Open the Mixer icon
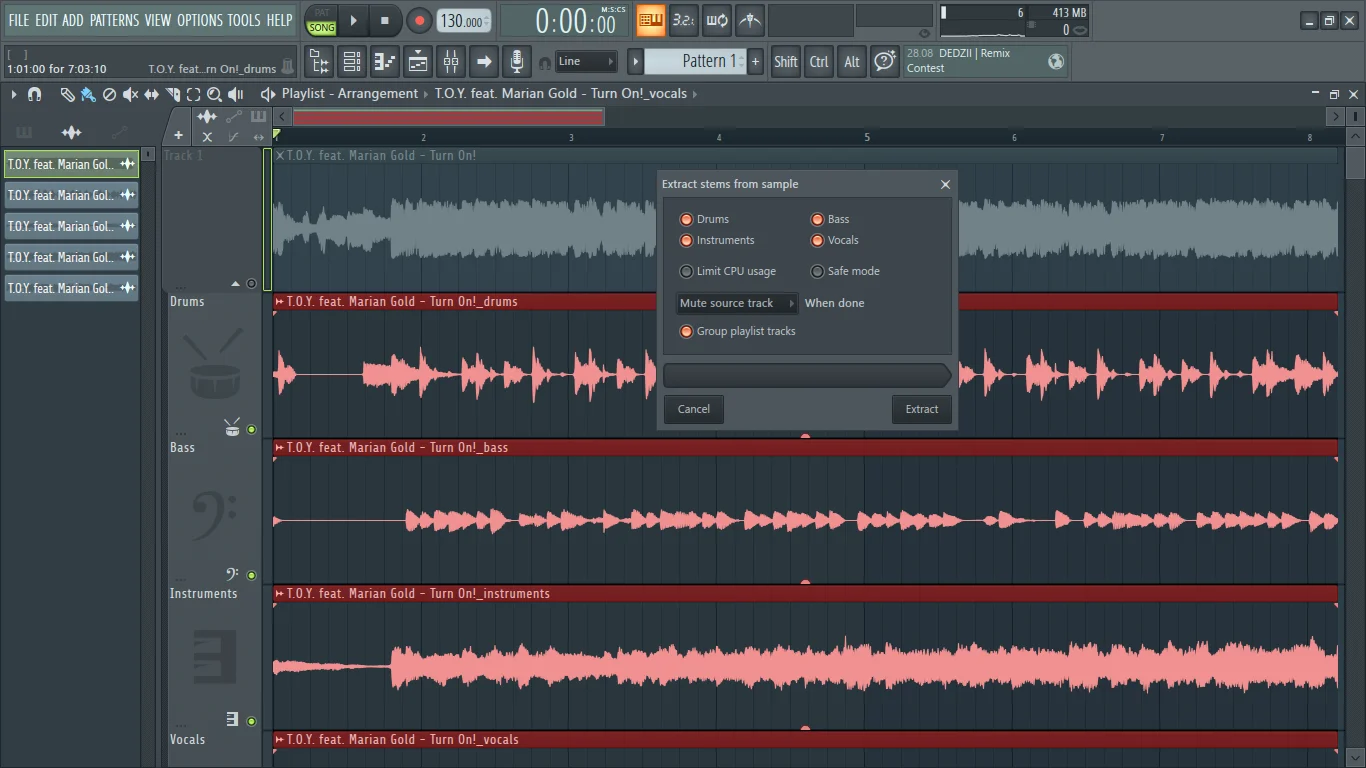1366x768 pixels. [x=451, y=62]
